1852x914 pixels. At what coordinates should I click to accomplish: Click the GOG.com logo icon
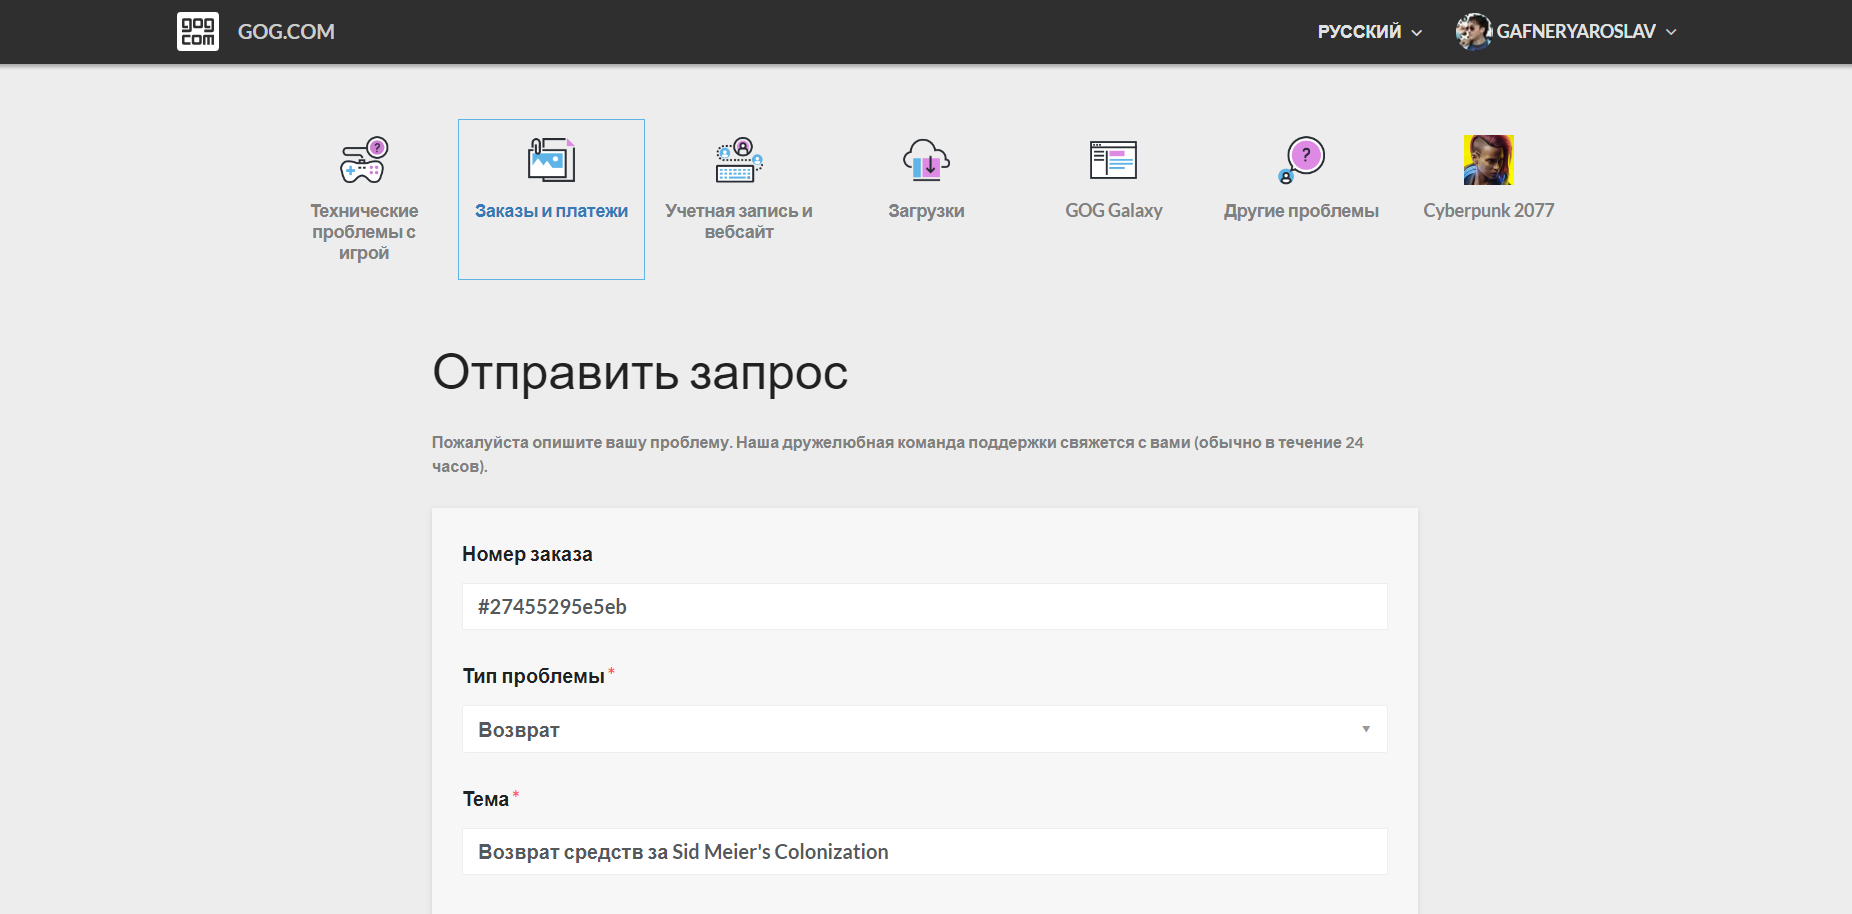pos(198,31)
